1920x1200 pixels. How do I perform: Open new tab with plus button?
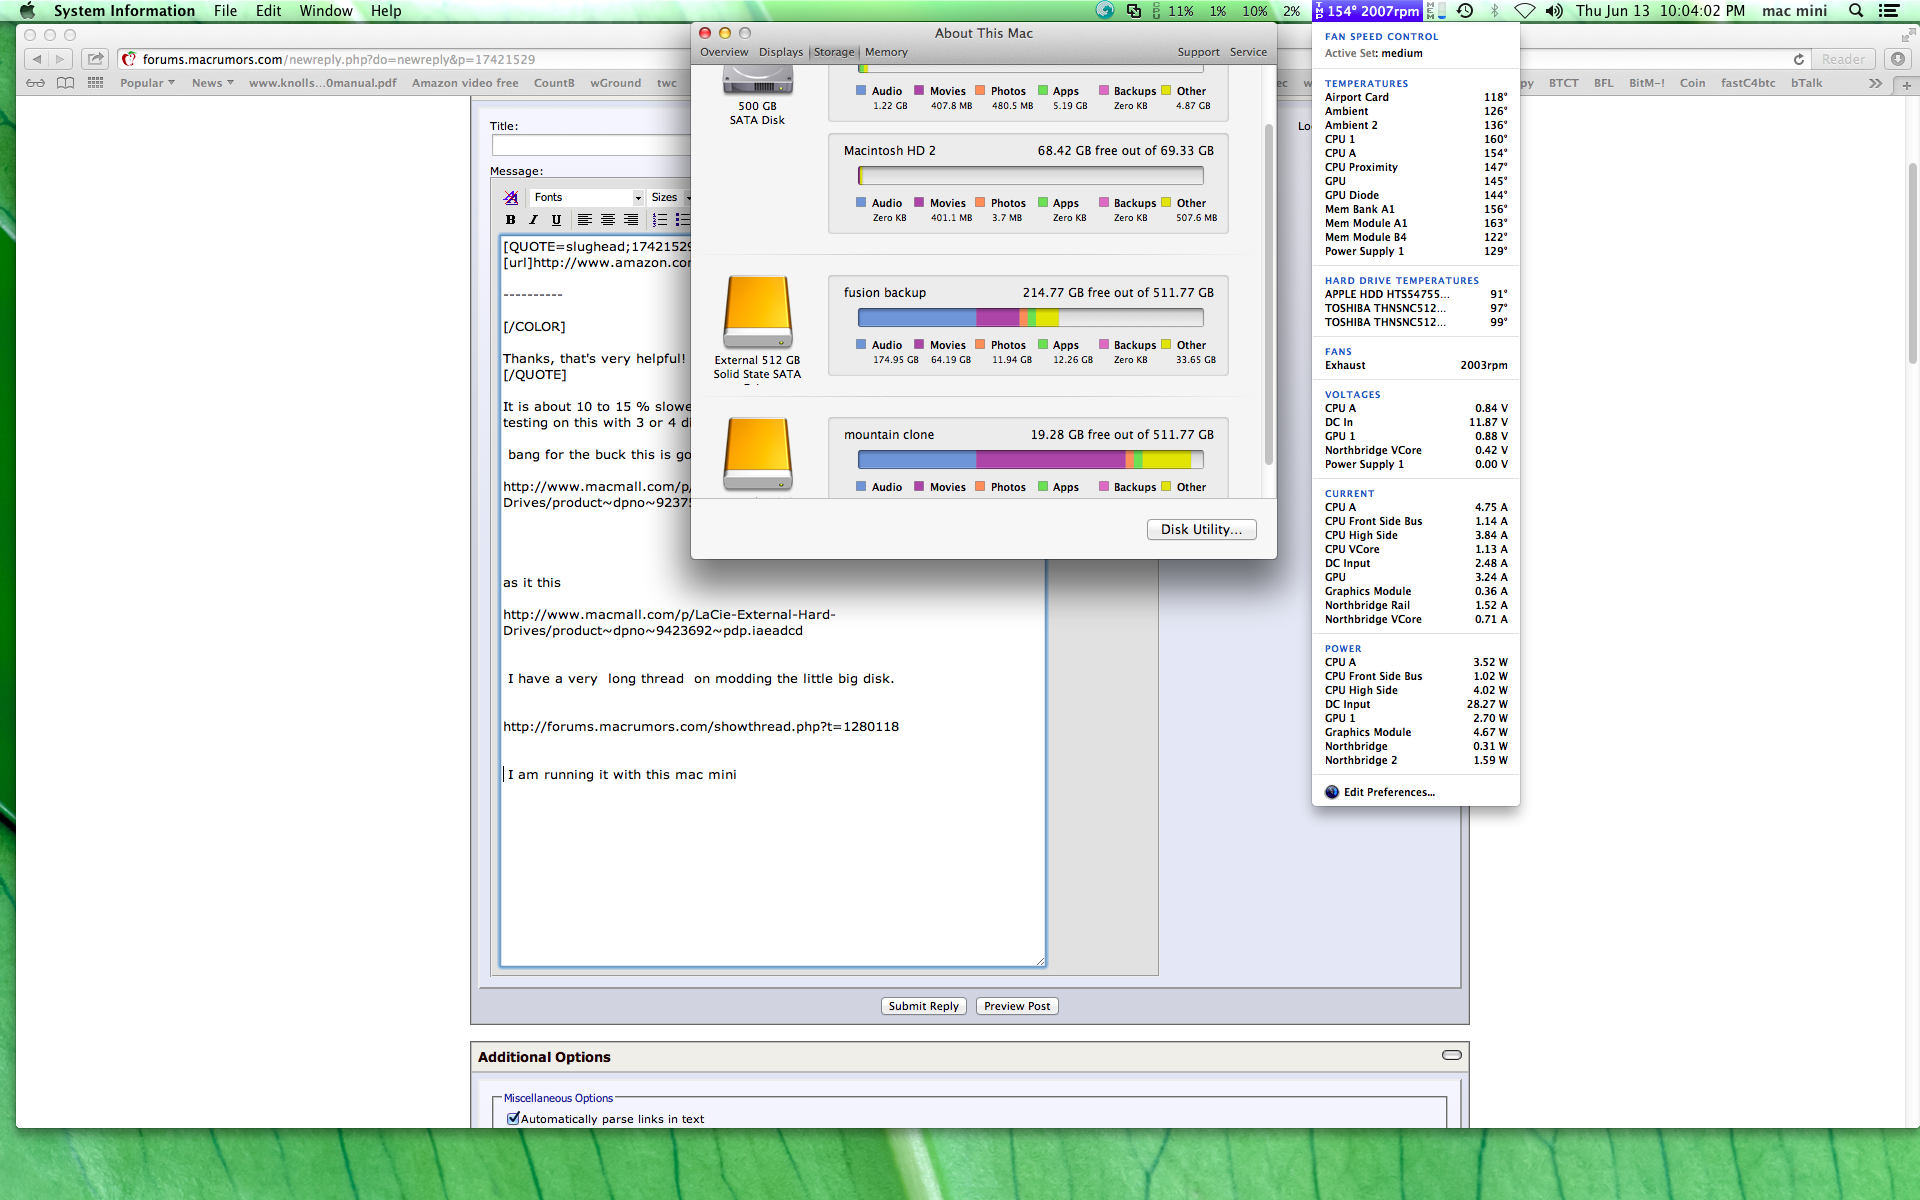point(1907,84)
